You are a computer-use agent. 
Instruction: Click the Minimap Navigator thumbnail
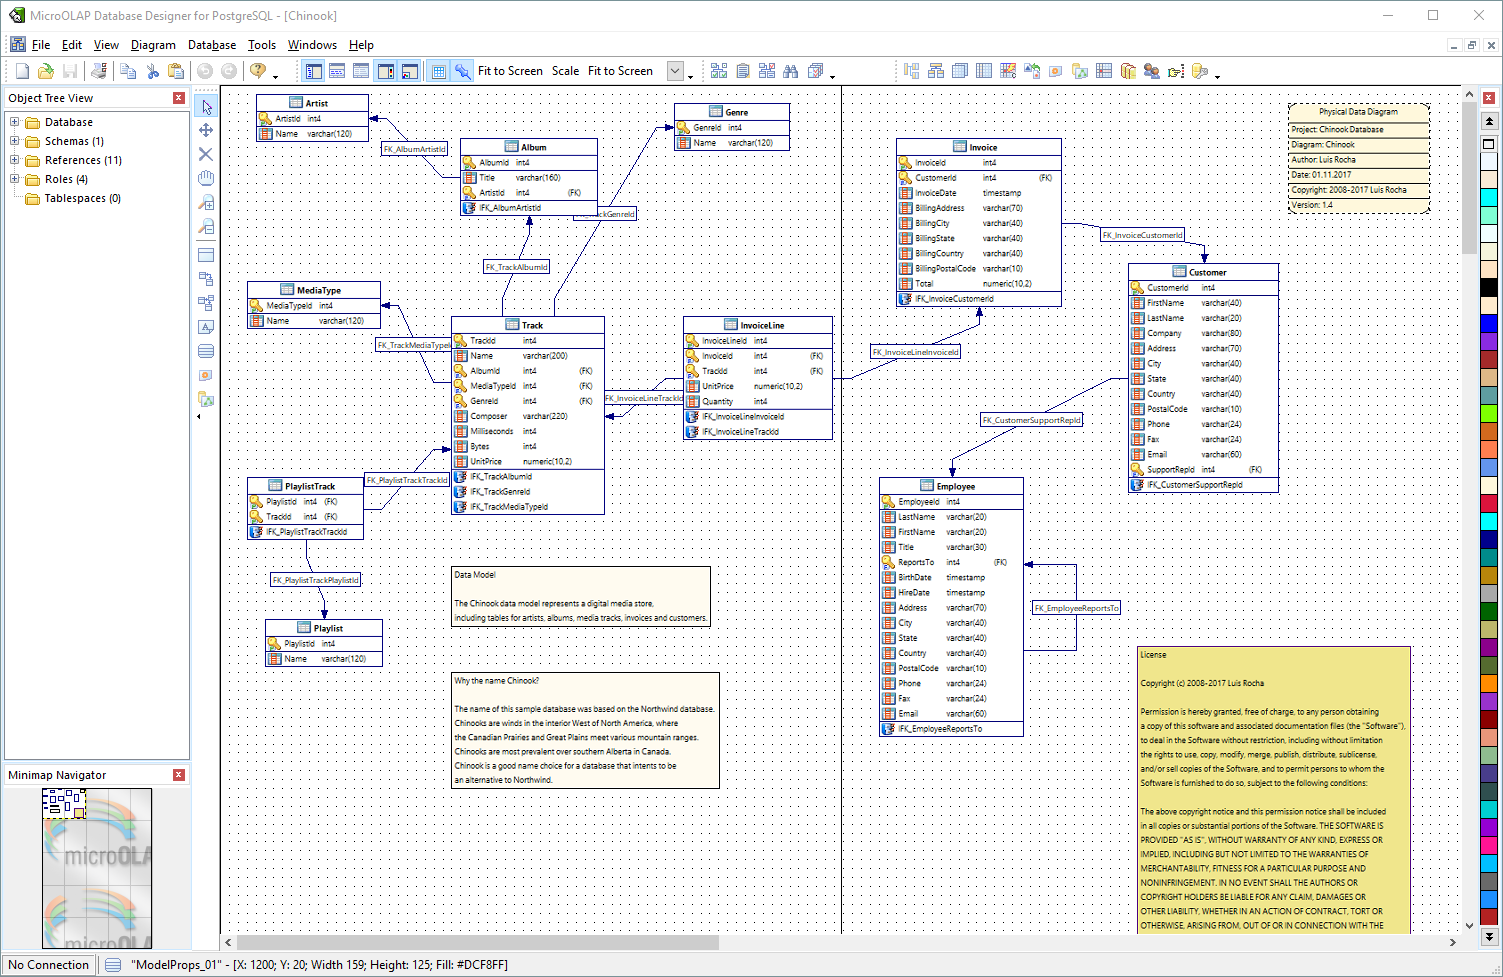(x=97, y=868)
